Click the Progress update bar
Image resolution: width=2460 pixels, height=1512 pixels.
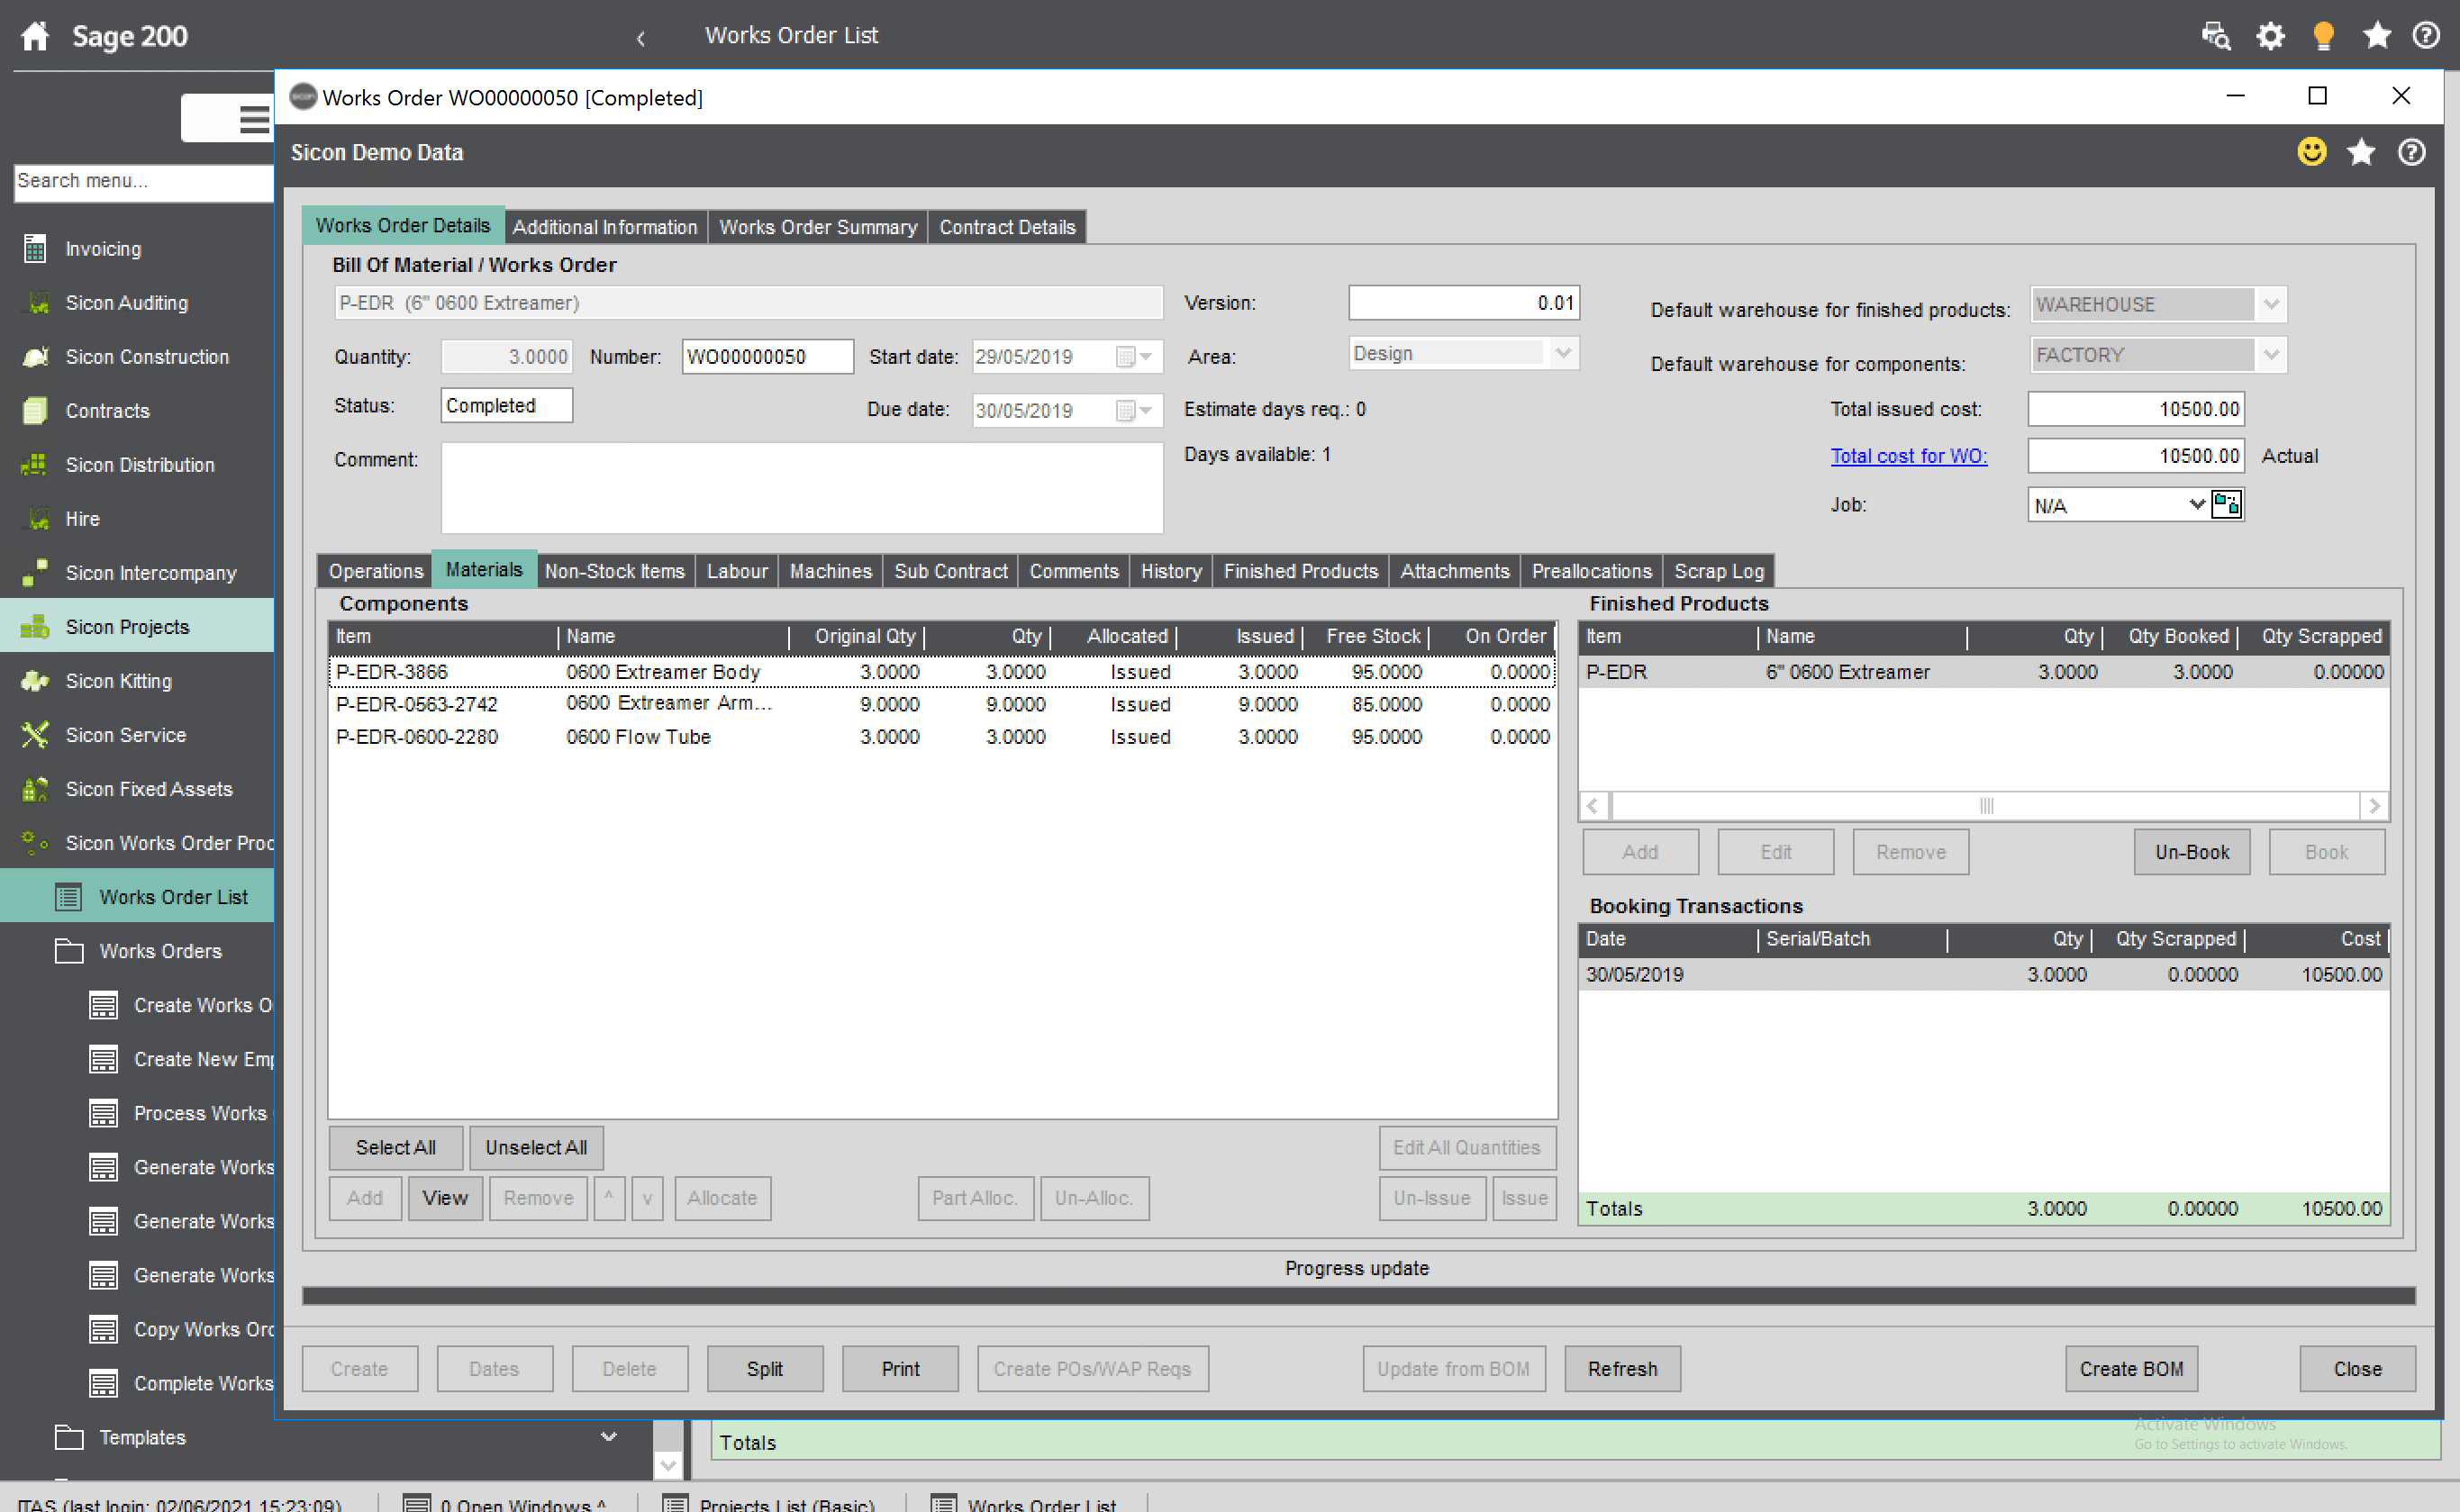[1358, 1296]
